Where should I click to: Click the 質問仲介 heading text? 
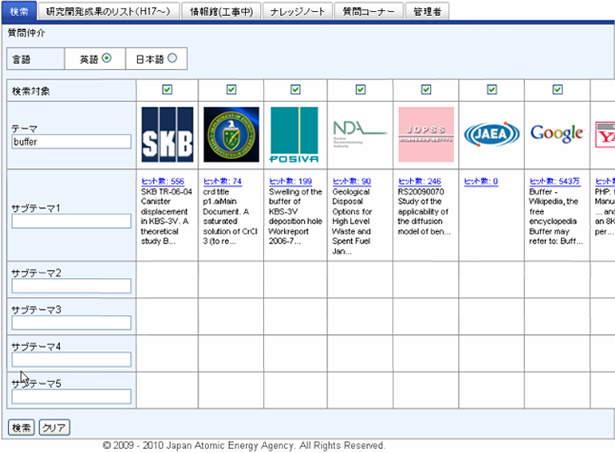[x=27, y=33]
